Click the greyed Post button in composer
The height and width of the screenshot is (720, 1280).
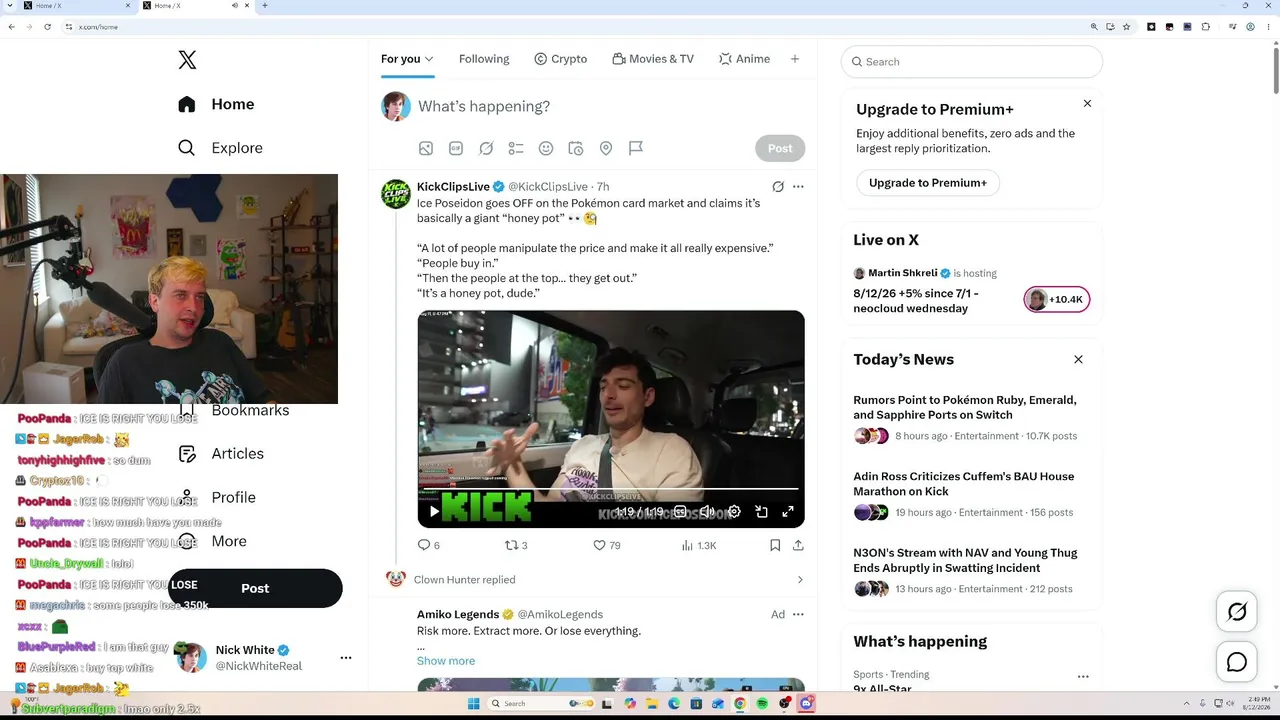tap(780, 148)
